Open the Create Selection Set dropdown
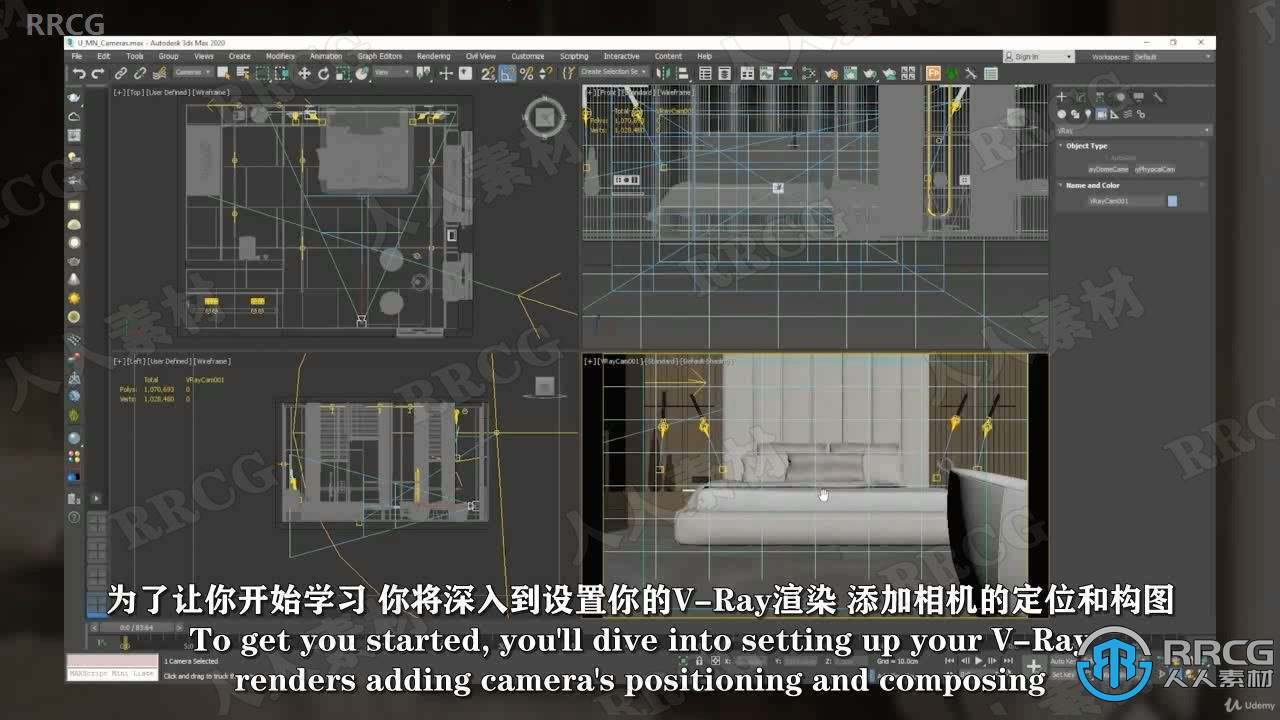Image resolution: width=1280 pixels, height=720 pixels. coord(614,72)
